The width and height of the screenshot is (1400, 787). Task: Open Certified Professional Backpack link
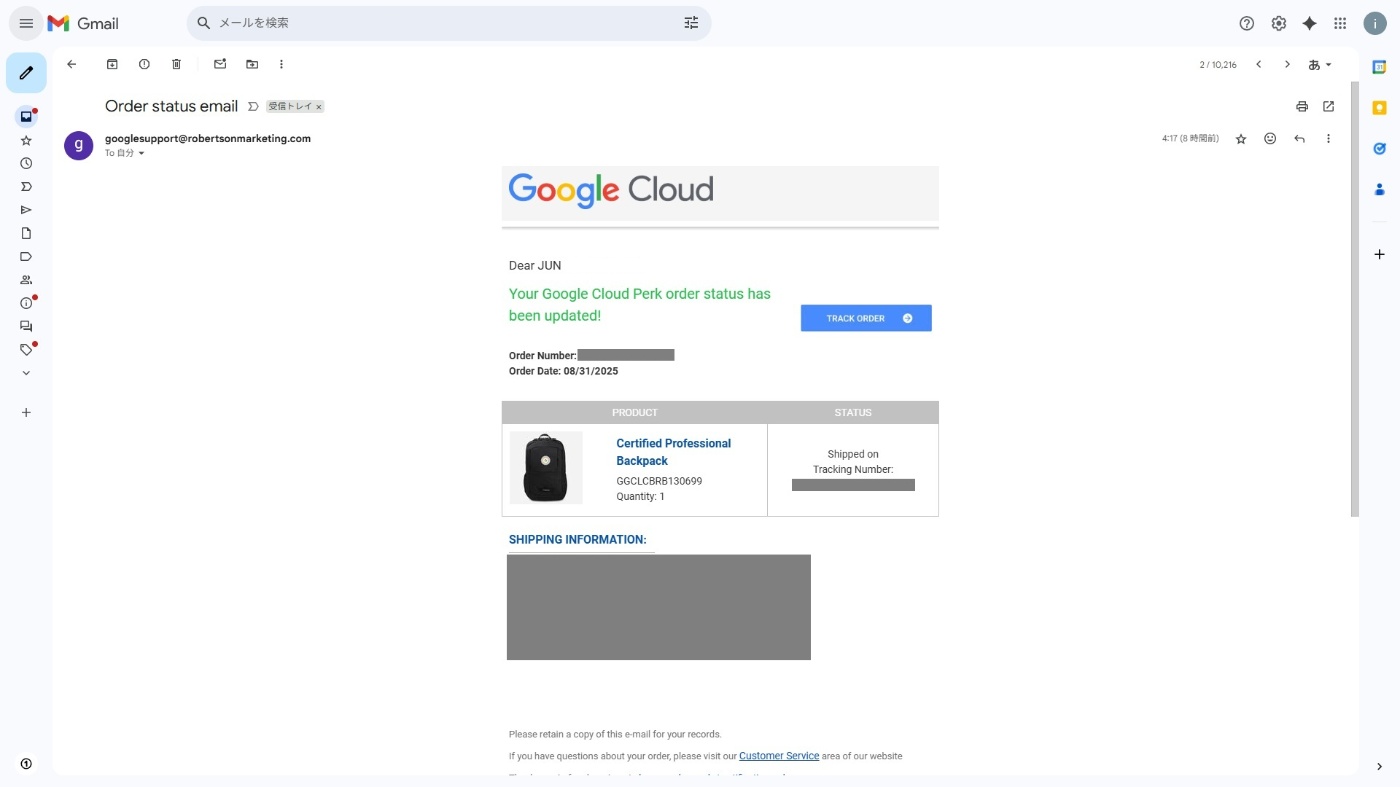[673, 452]
